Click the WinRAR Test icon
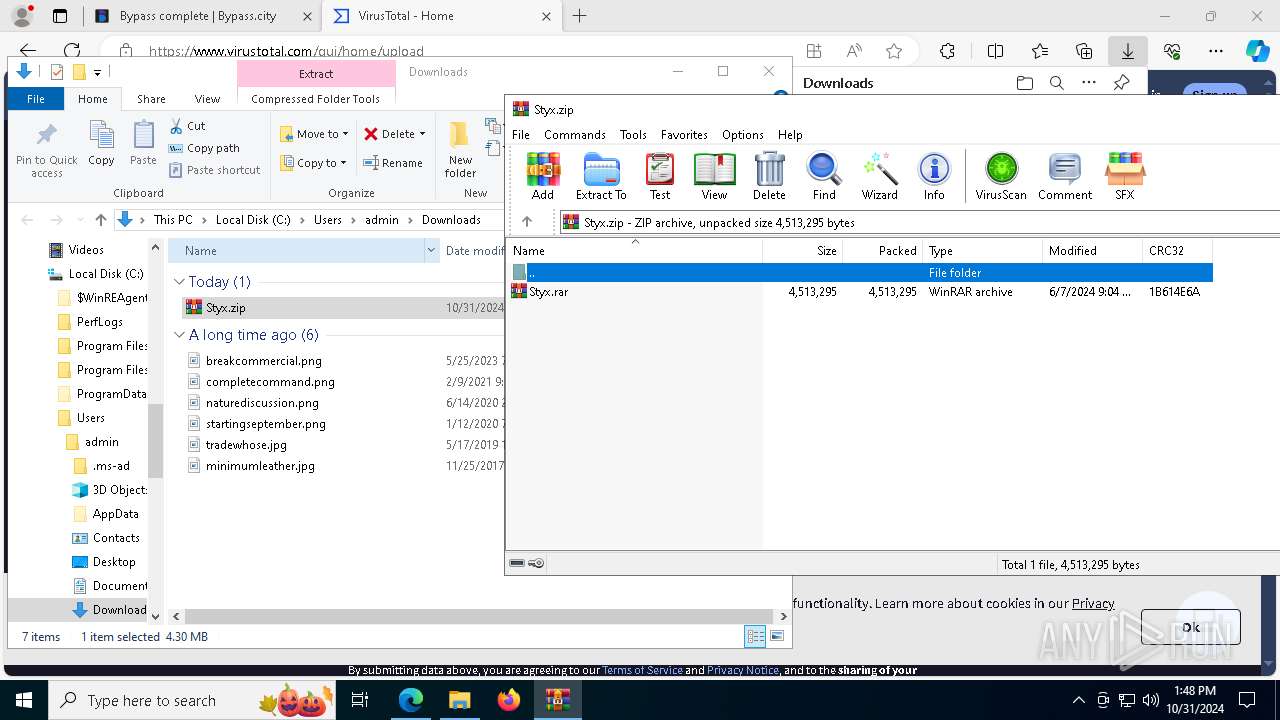This screenshot has width=1280, height=720. pos(660,177)
